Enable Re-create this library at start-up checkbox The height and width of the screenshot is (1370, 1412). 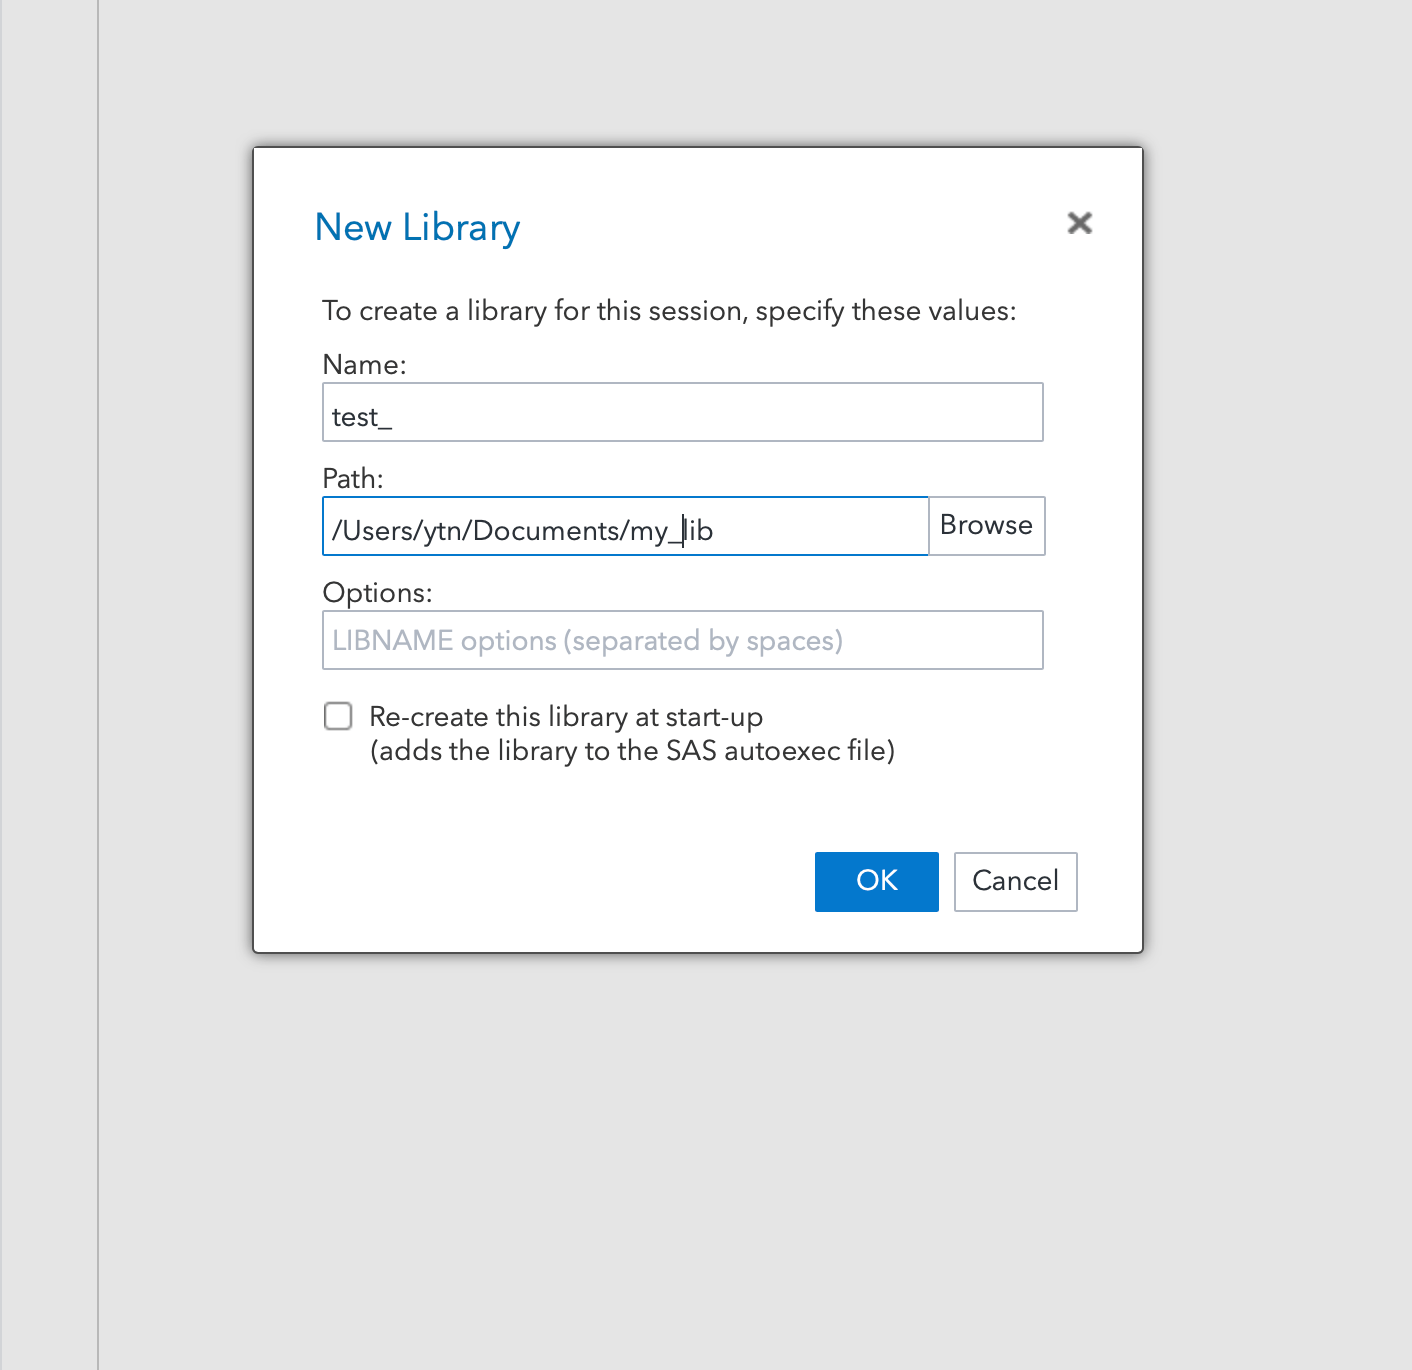coord(338,716)
